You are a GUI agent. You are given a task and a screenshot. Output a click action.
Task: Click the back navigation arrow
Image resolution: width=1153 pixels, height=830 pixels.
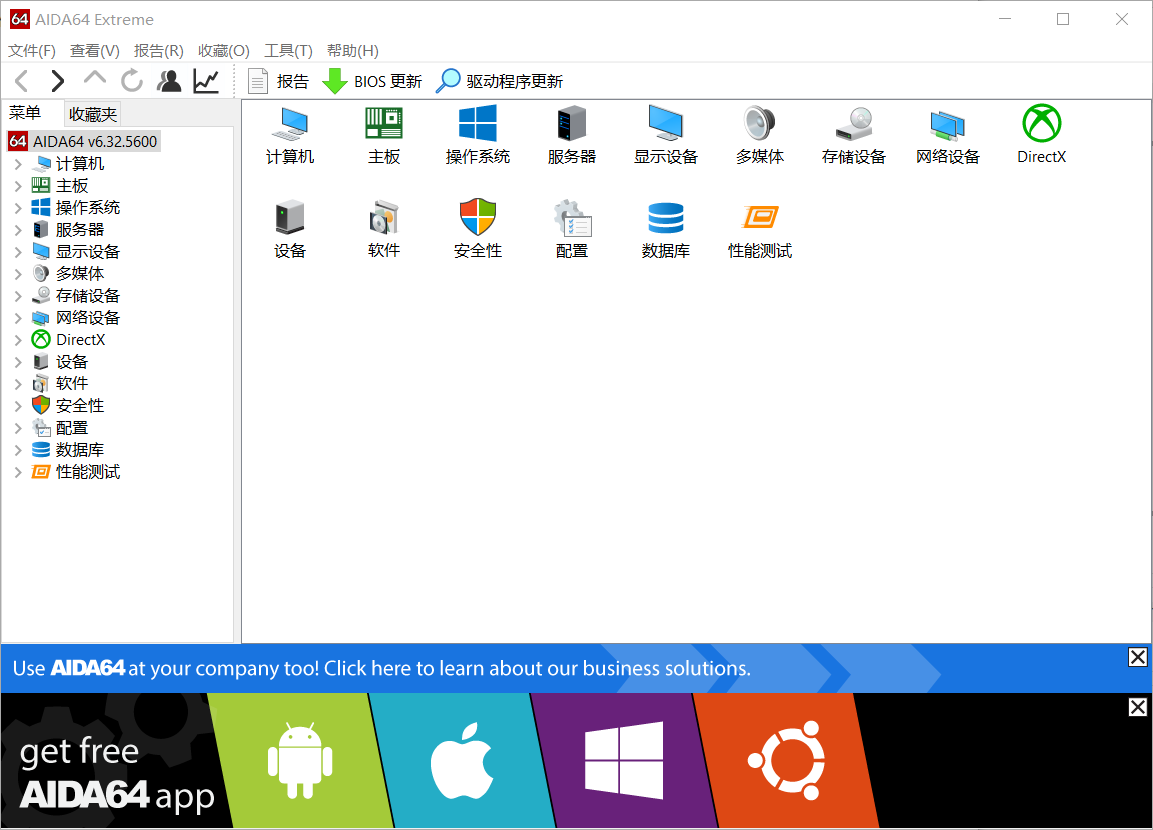click(x=22, y=81)
